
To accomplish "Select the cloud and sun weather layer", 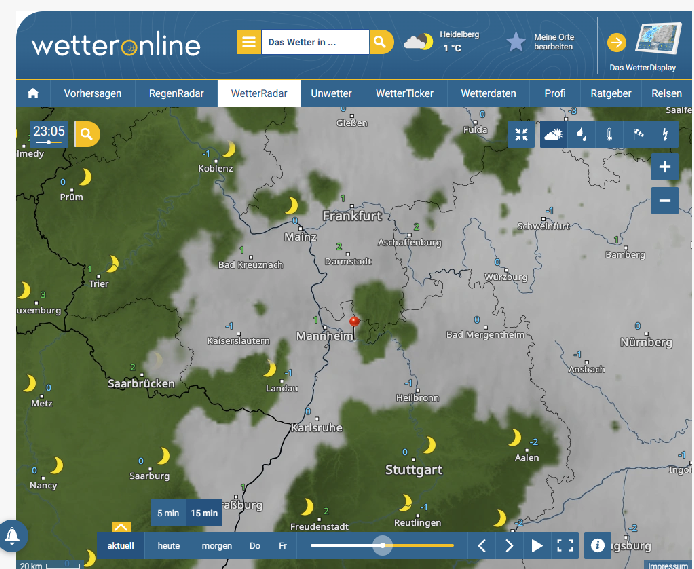I will pos(553,134).
